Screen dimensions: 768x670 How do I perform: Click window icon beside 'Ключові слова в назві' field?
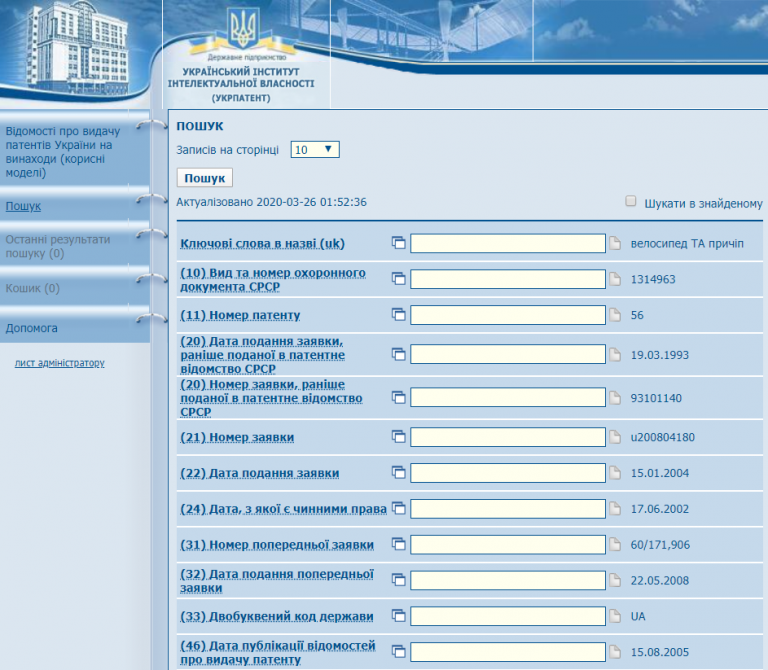coord(398,243)
